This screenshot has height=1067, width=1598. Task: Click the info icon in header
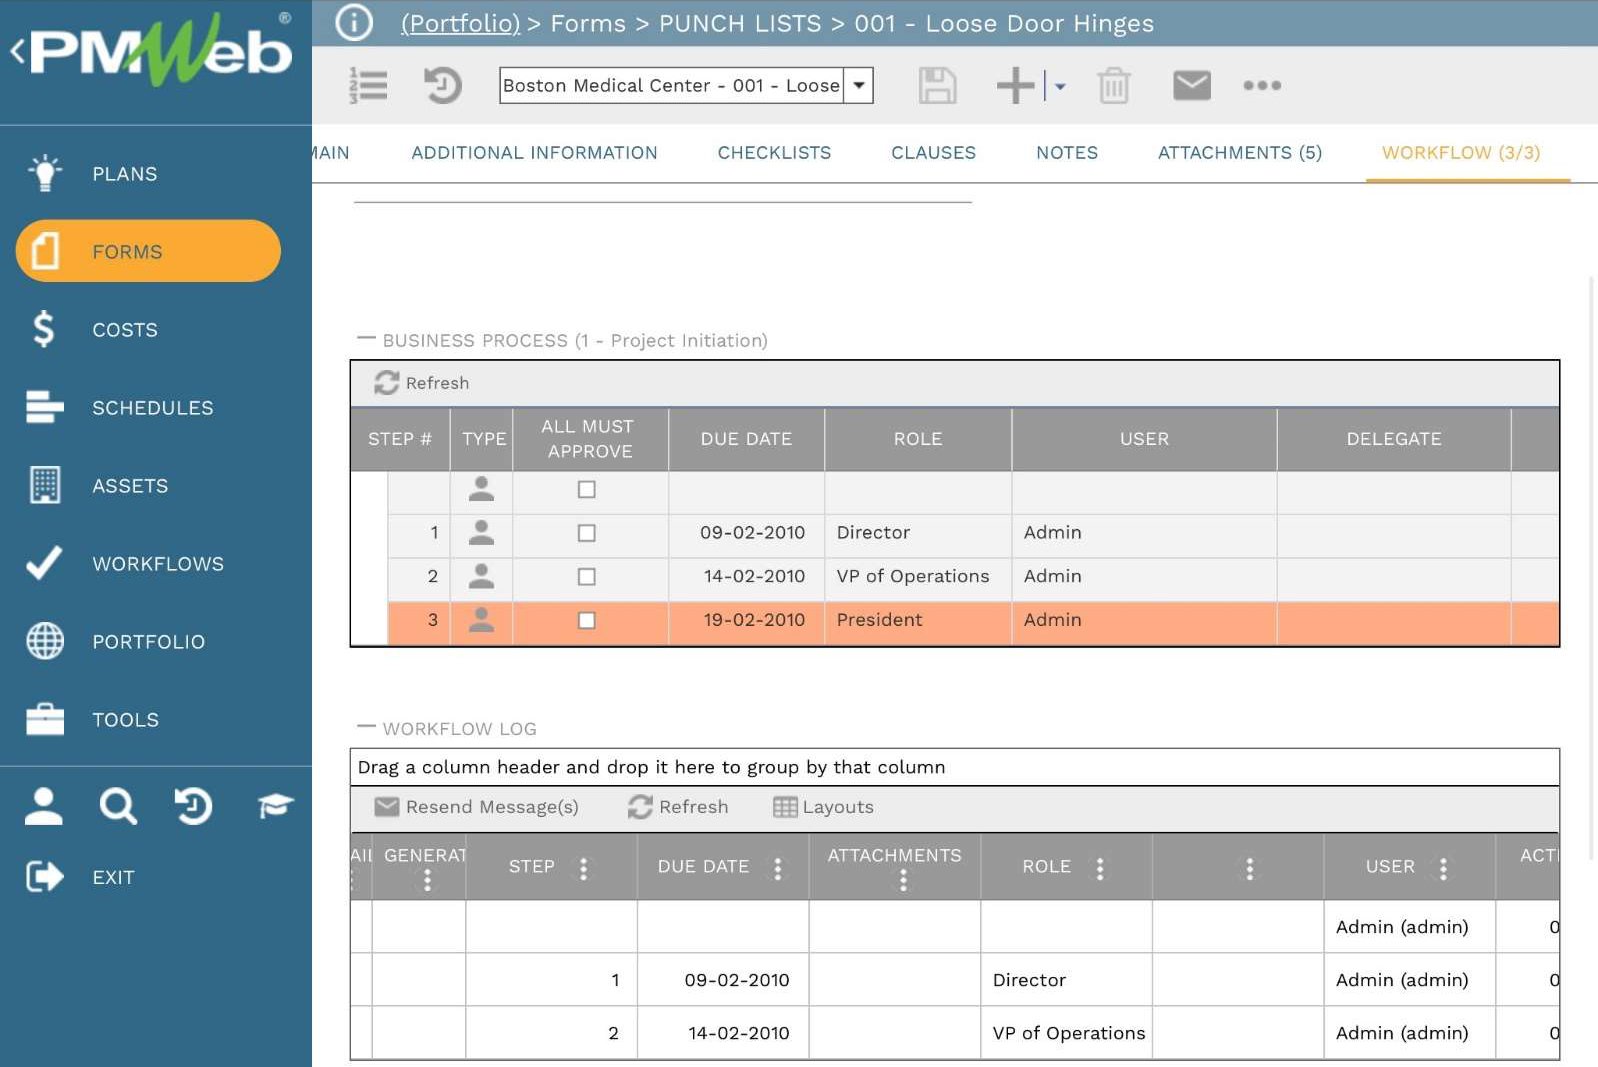tap(353, 22)
